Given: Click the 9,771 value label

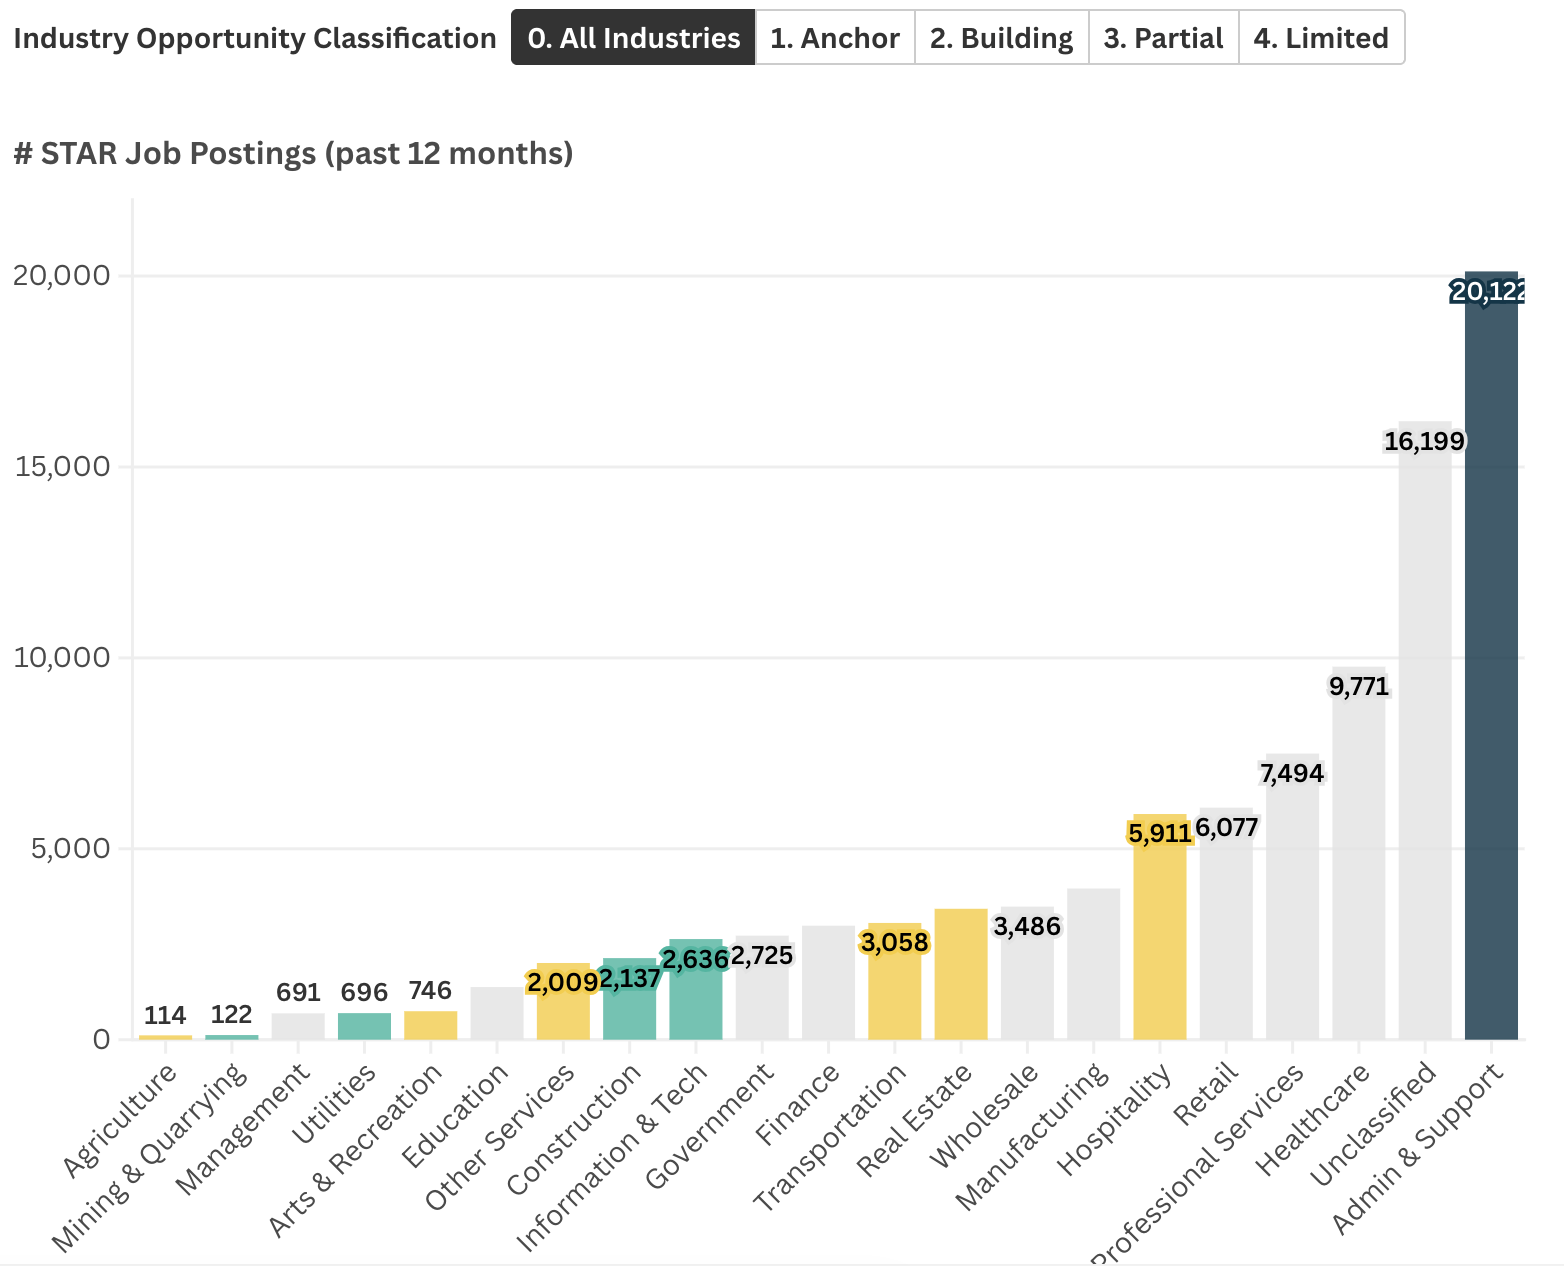Looking at the screenshot, I should [1359, 686].
